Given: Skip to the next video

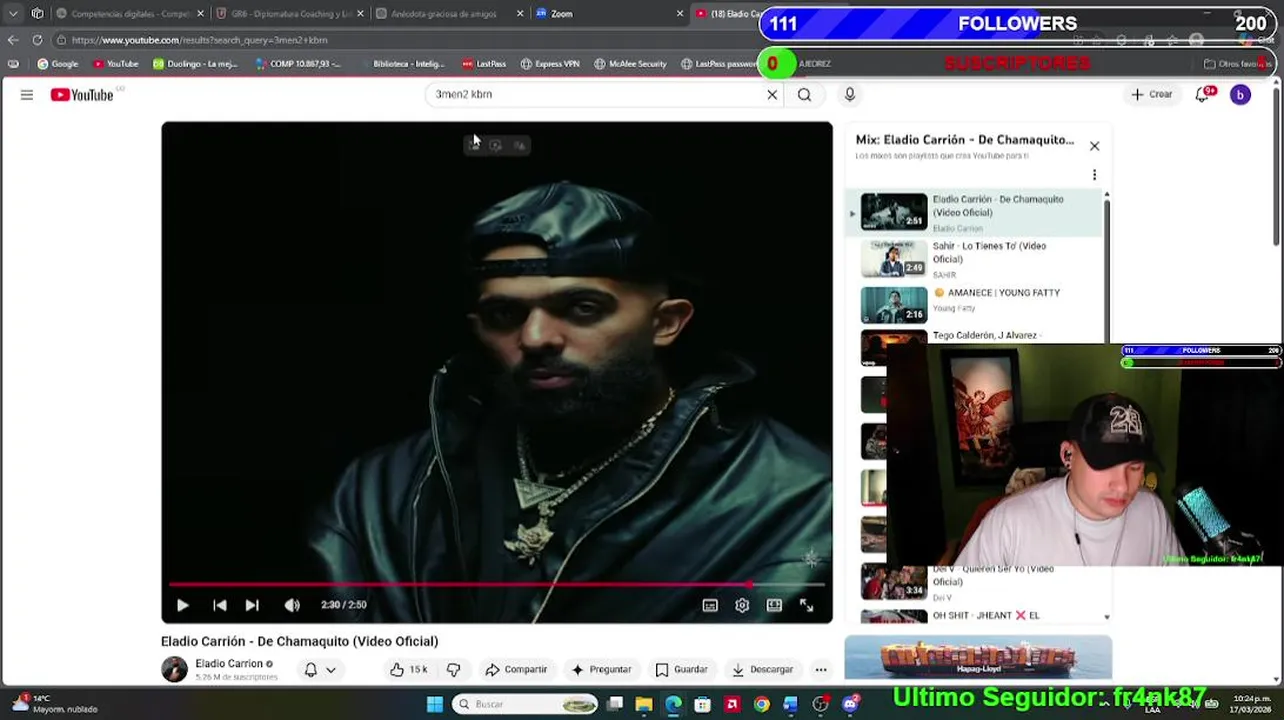Looking at the screenshot, I should point(252,605).
